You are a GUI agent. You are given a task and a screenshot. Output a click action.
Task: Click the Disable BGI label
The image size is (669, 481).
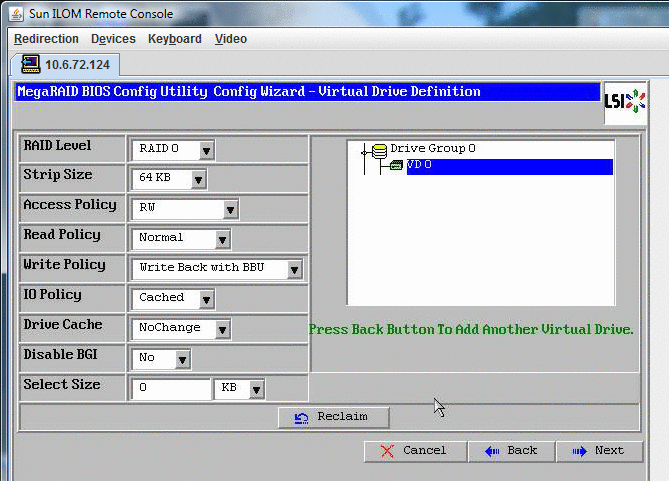point(60,354)
